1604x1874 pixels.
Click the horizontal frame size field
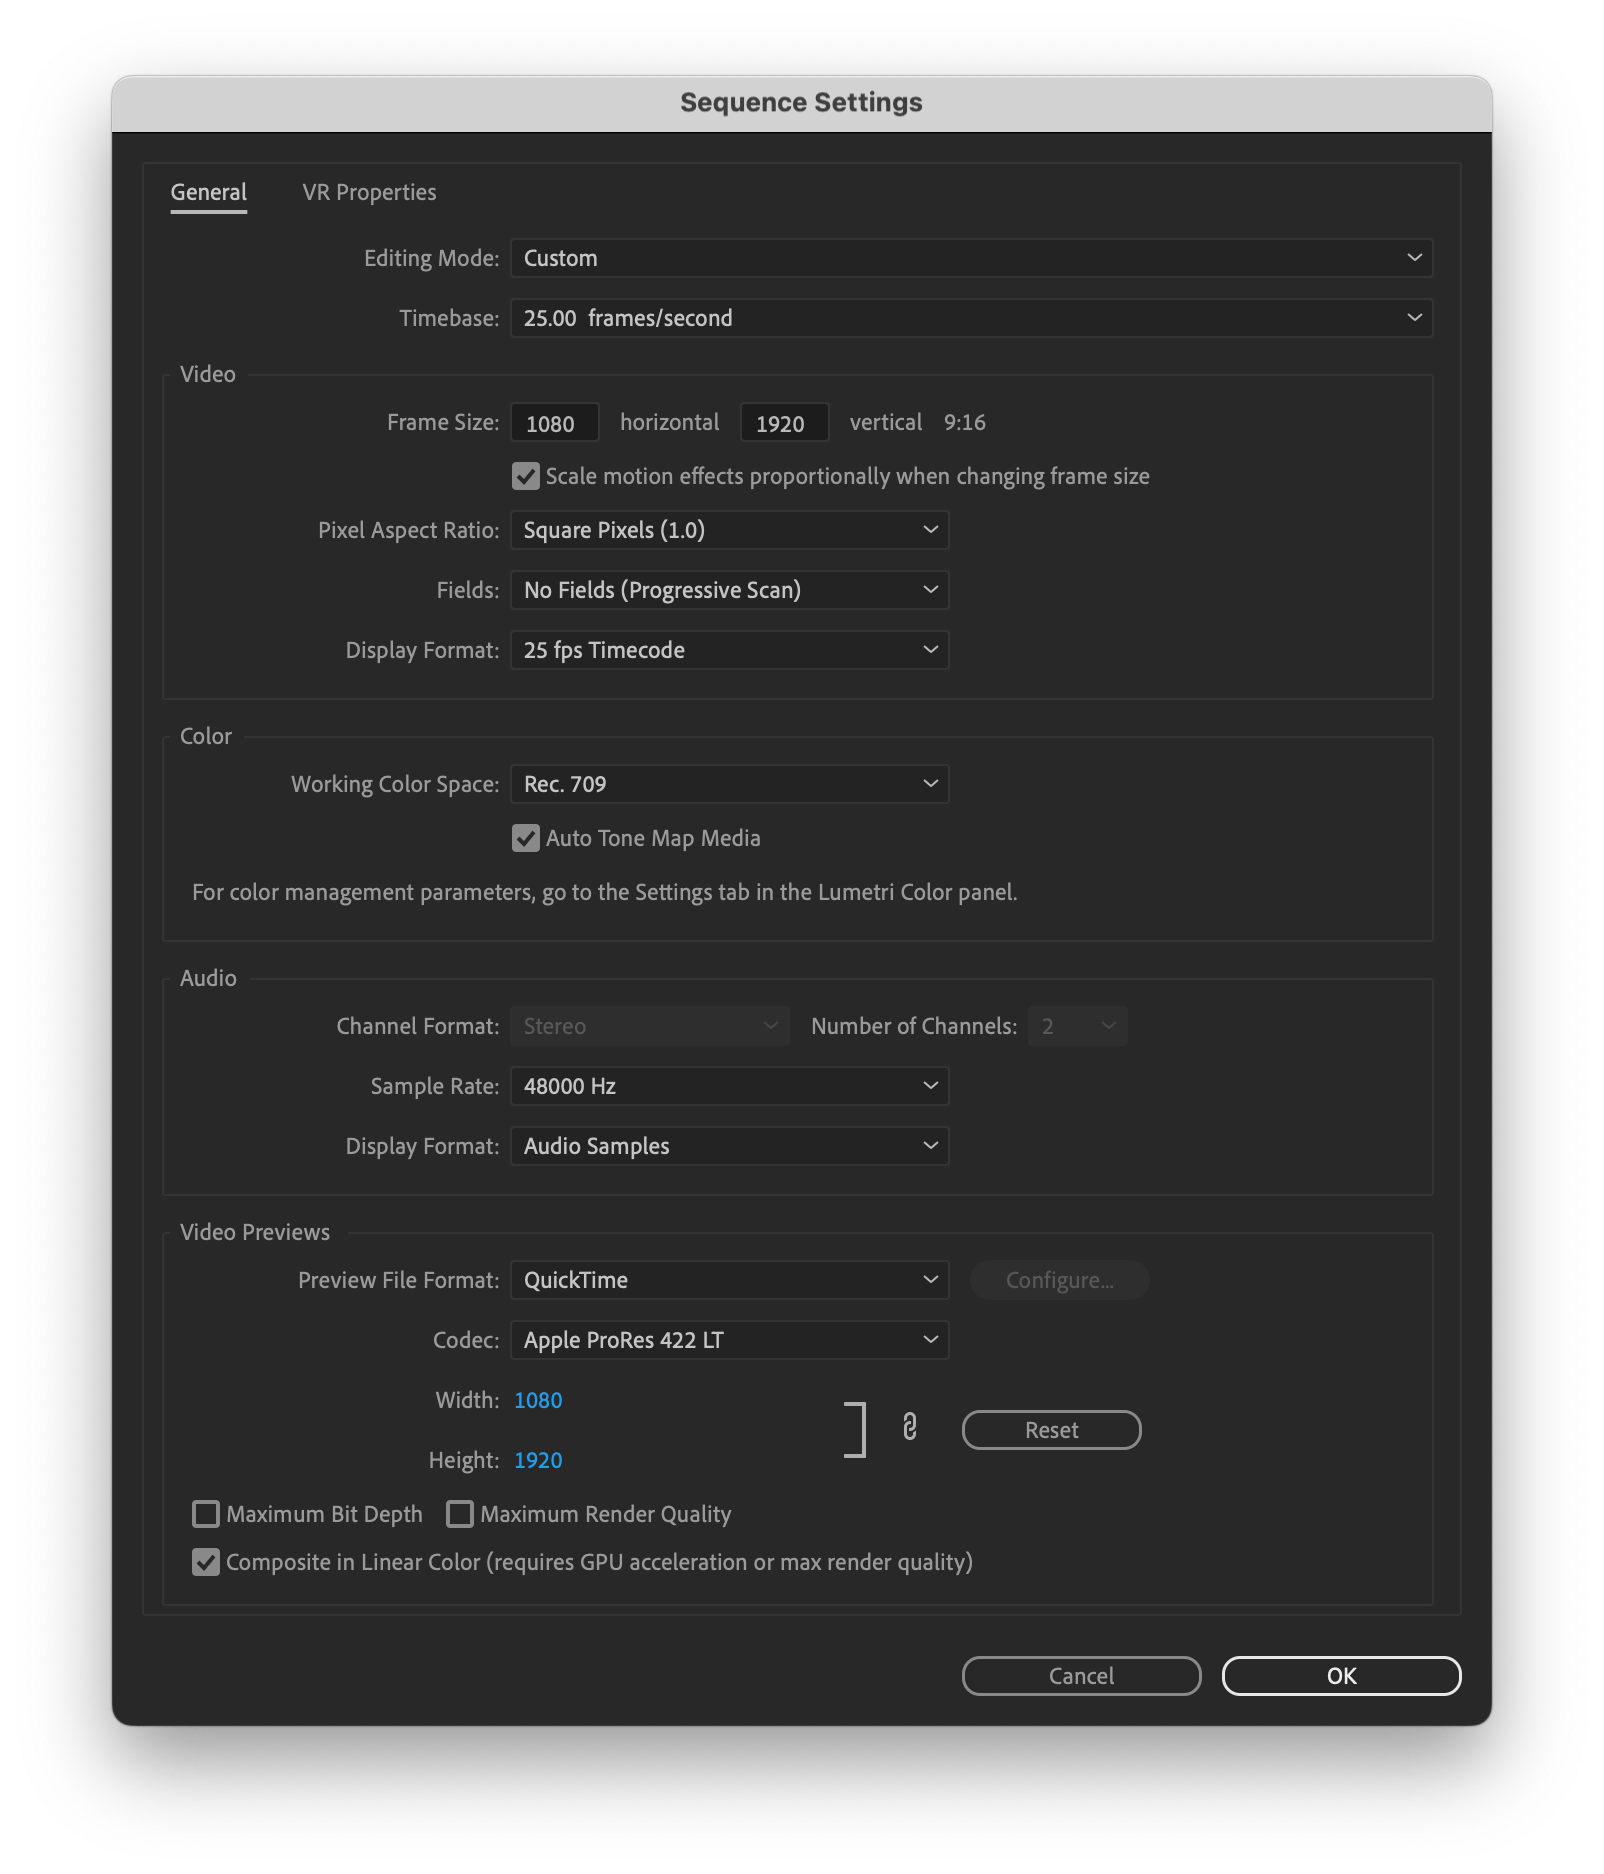554,423
